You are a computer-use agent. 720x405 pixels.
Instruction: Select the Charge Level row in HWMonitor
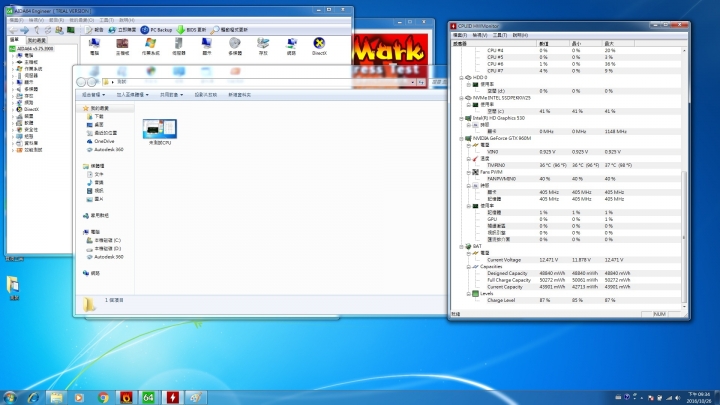click(x=566, y=300)
